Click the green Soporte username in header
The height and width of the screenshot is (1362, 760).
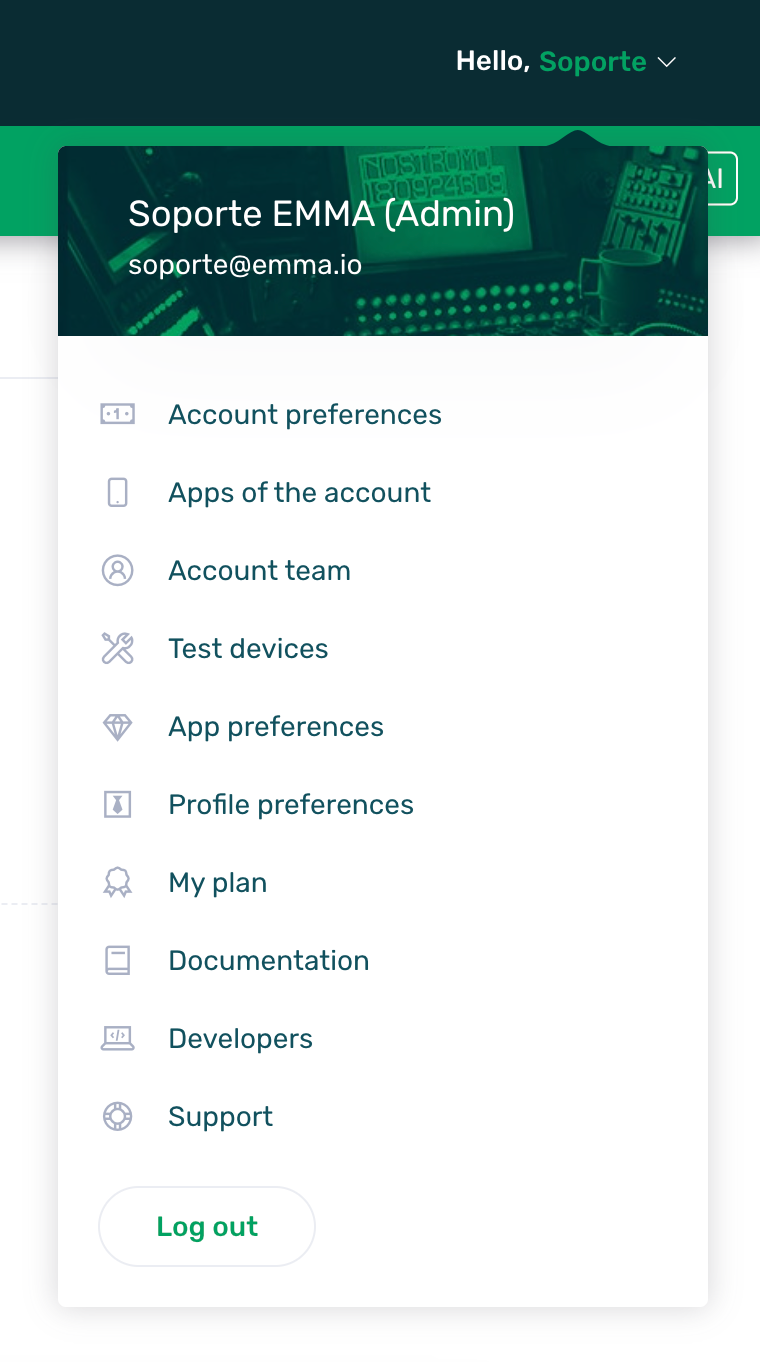click(593, 62)
